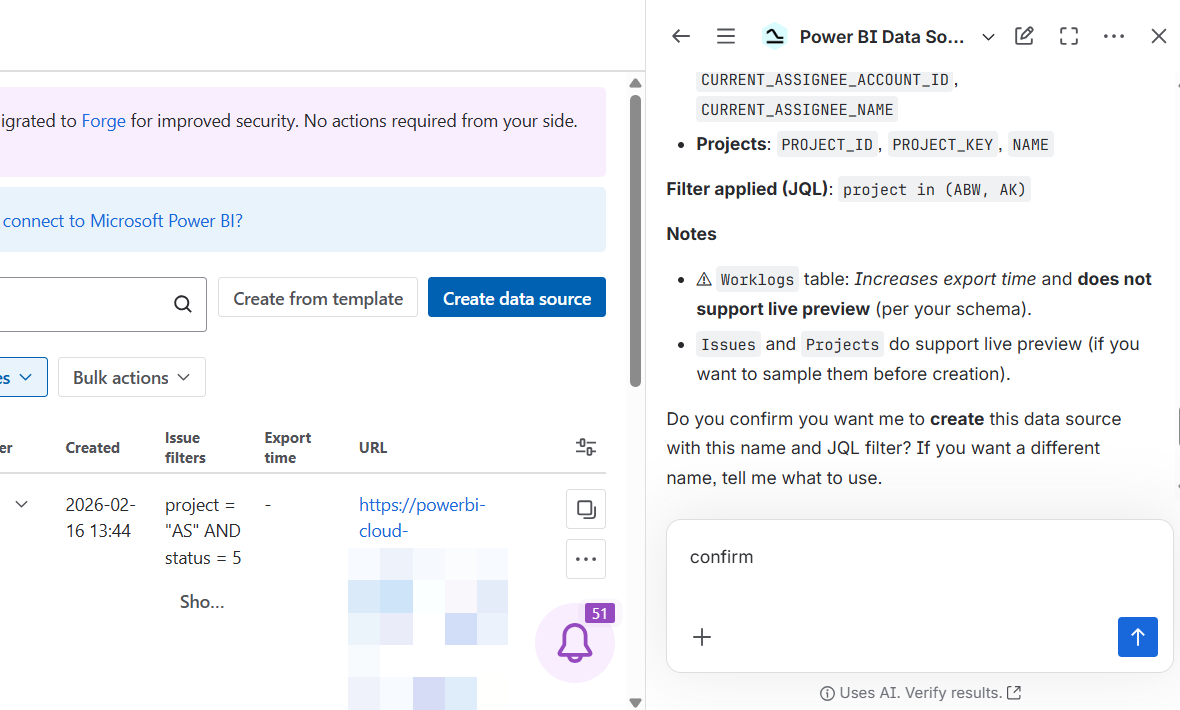Go back using the chat panel arrow
This screenshot has width=1180, height=710.
point(680,36)
